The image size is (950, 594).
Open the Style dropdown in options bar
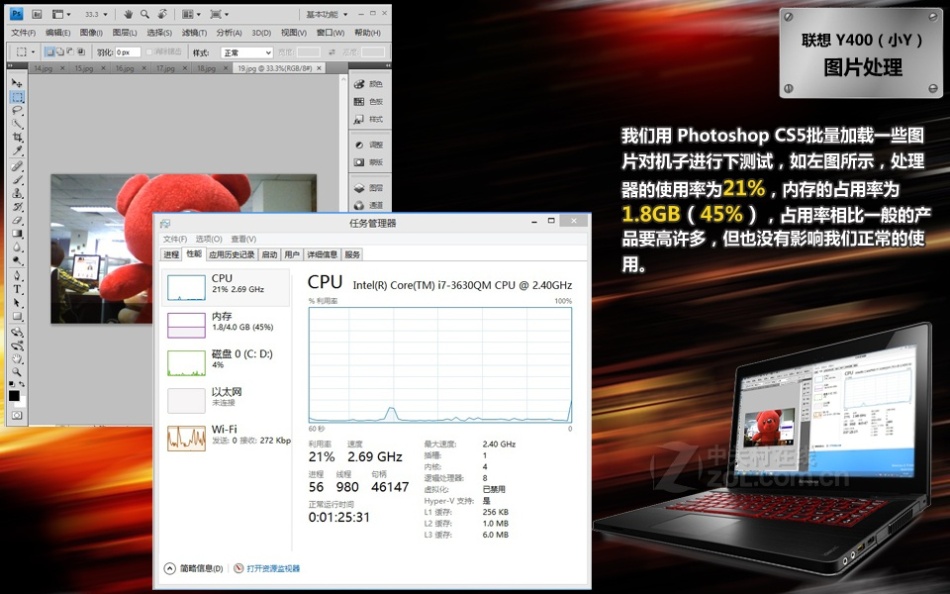[x=247, y=53]
